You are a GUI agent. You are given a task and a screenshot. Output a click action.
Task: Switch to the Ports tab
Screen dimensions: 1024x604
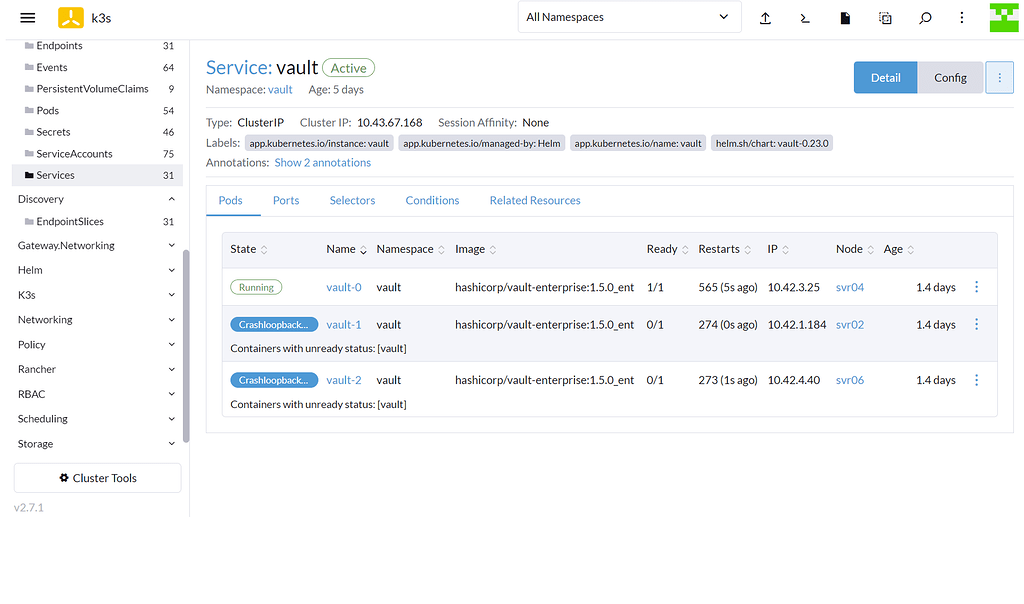point(286,200)
